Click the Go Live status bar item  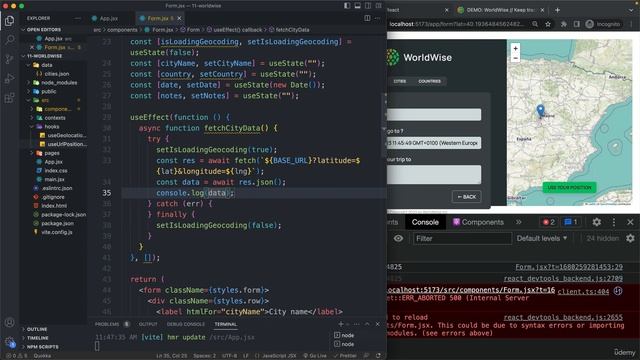pyautogui.click(x=315, y=356)
